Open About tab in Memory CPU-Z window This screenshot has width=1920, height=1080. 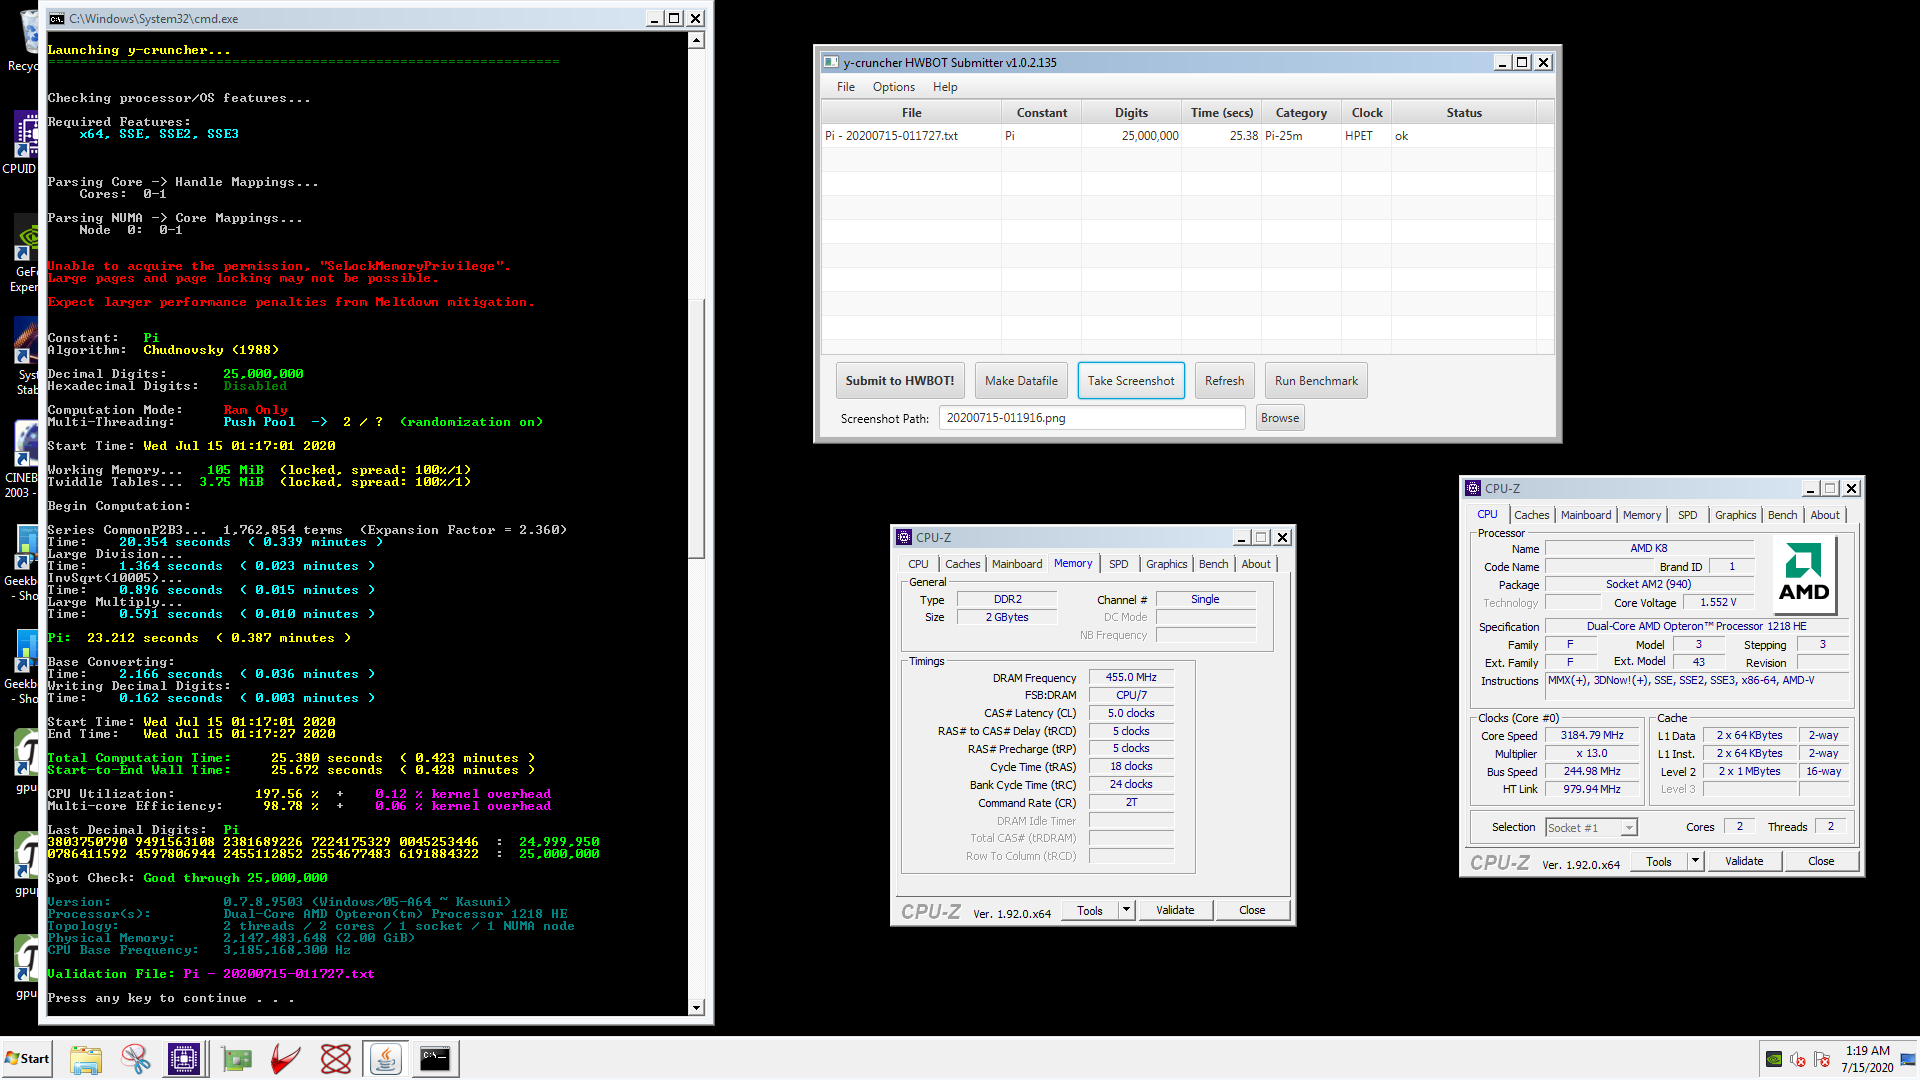pos(1256,564)
